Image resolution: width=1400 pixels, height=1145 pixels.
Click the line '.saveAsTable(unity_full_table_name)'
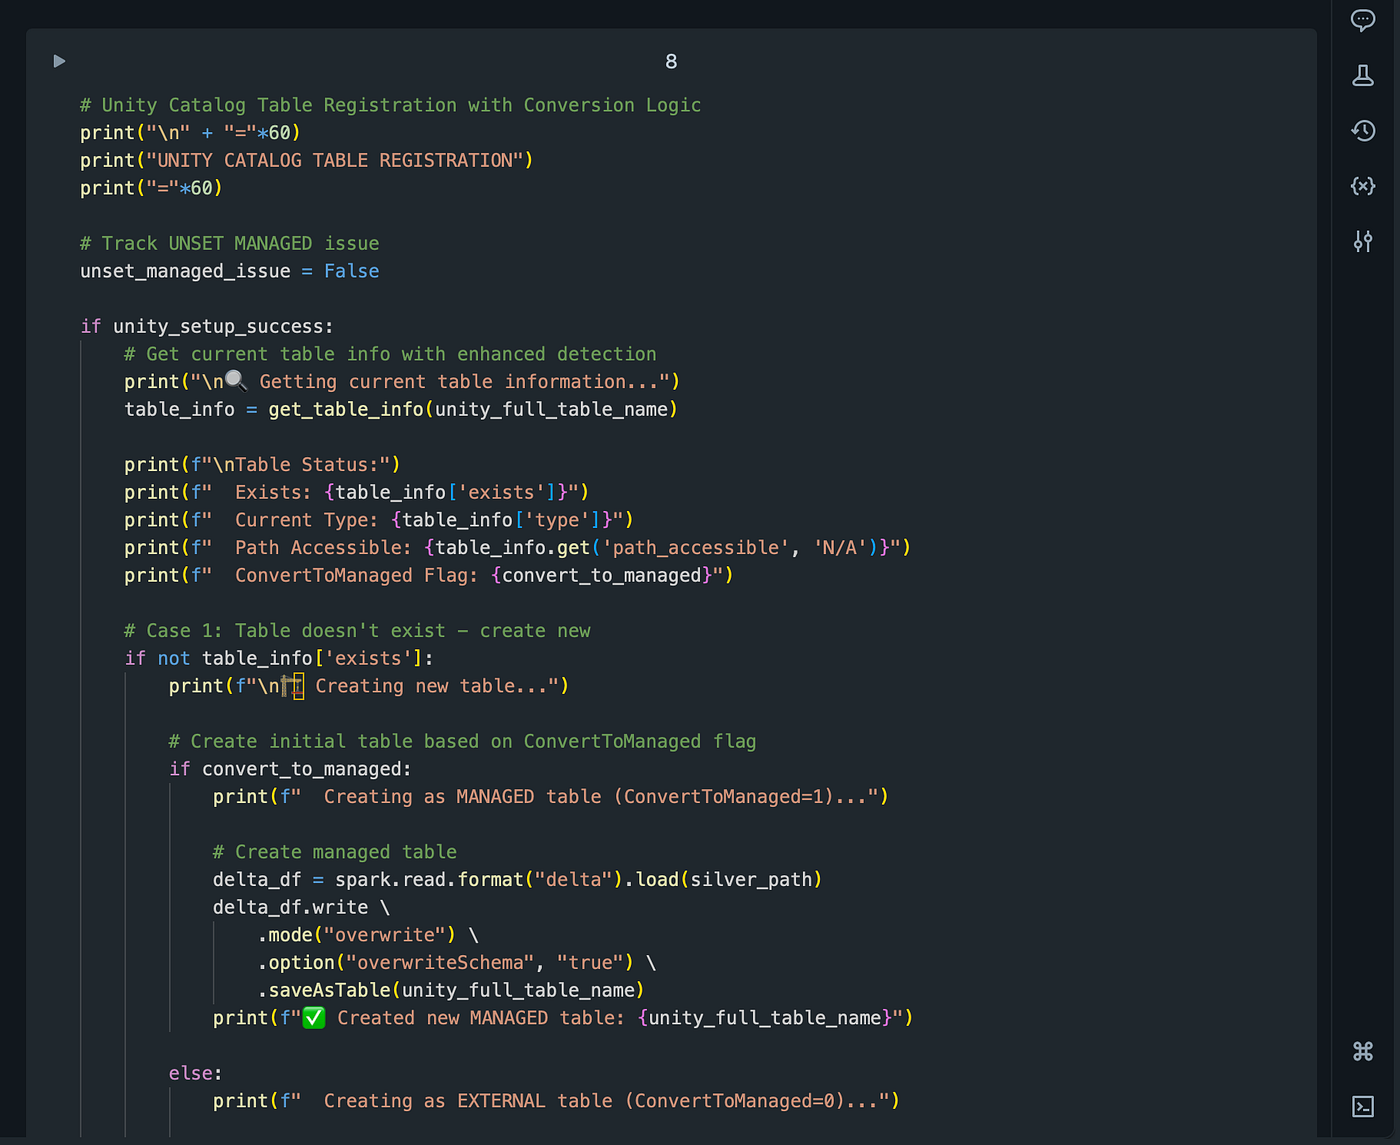[451, 990]
